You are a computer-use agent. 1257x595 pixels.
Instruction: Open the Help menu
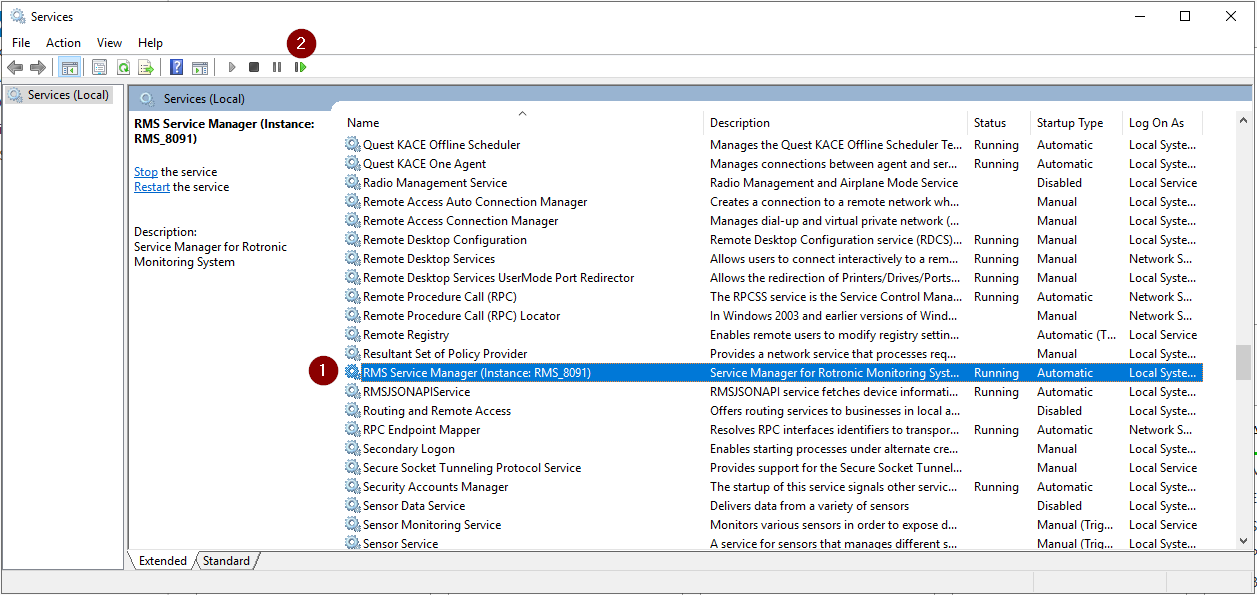pos(150,43)
